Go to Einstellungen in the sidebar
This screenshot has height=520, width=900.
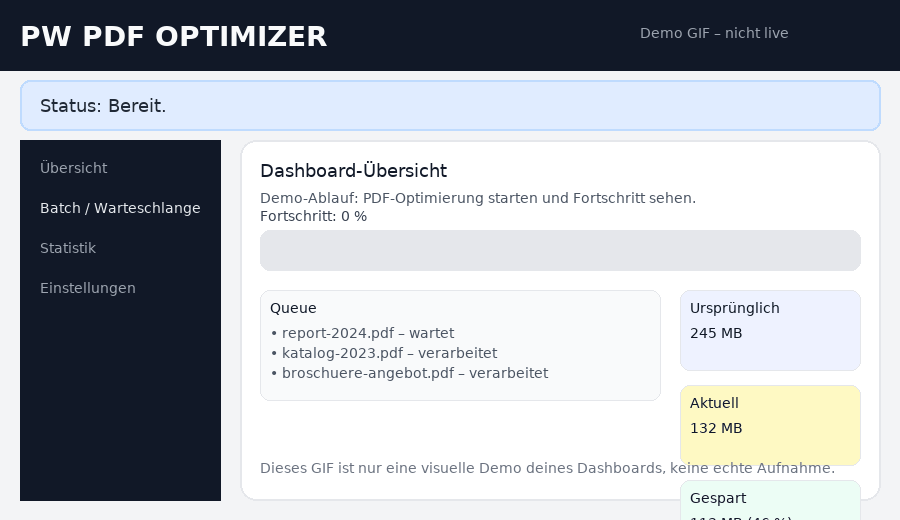[88, 288]
